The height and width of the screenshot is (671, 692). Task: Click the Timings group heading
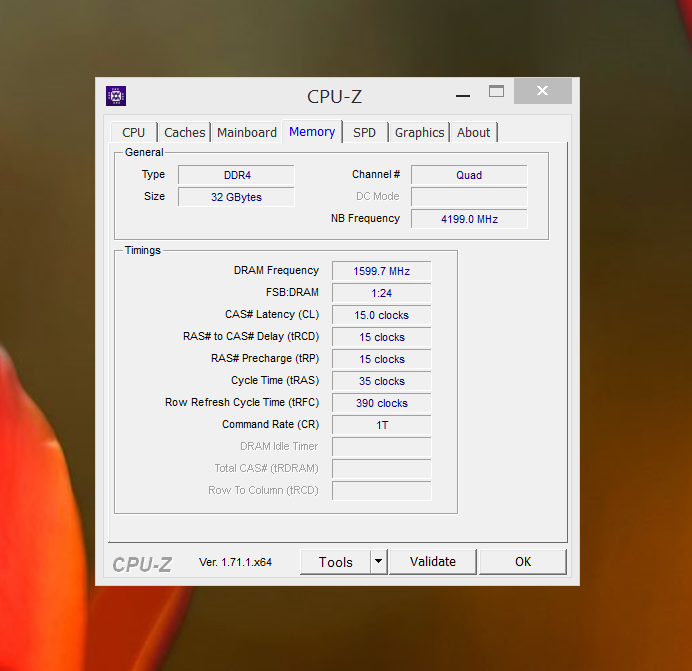143,250
